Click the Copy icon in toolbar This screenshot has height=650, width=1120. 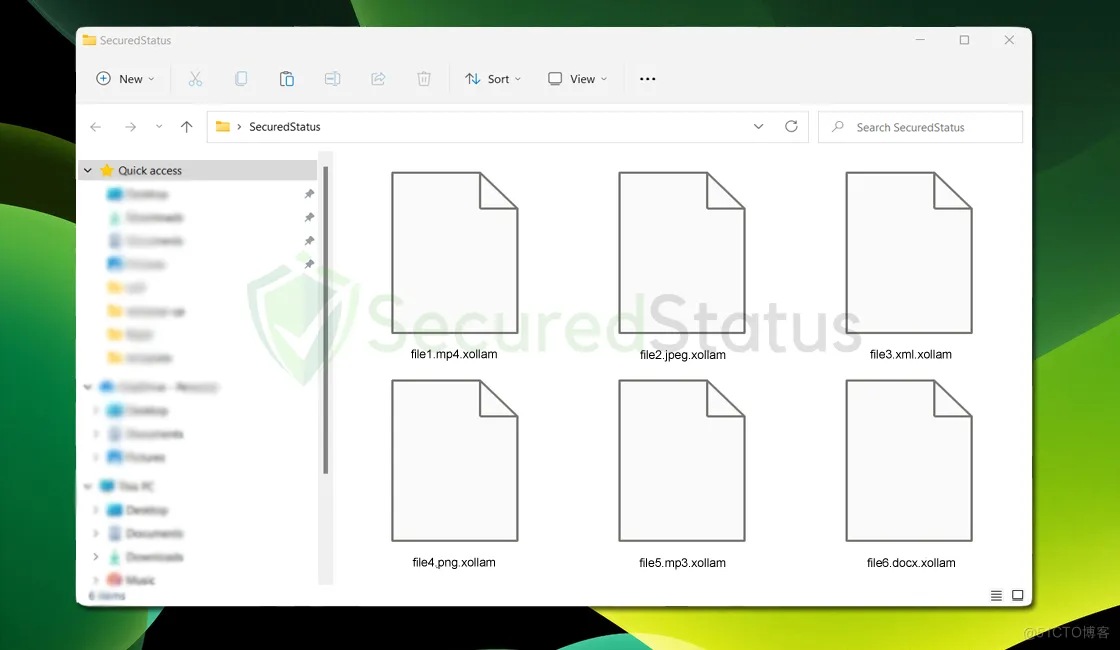coord(241,79)
